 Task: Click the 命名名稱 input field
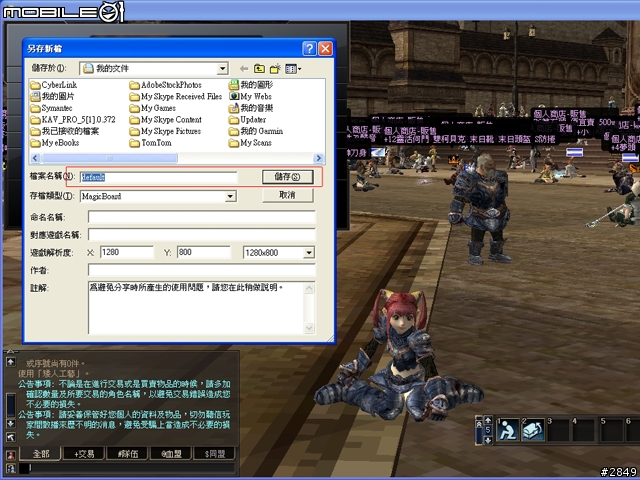coord(202,217)
